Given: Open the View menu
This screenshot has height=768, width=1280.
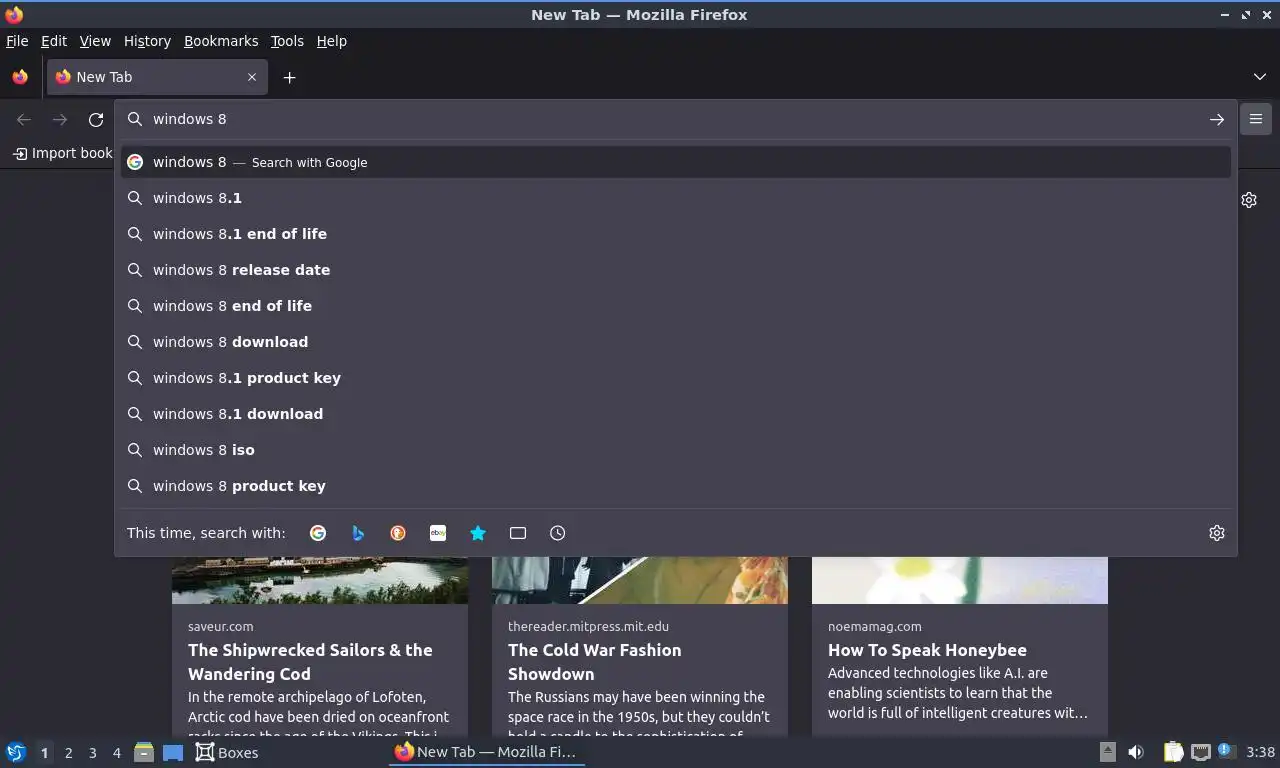Looking at the screenshot, I should tap(95, 41).
